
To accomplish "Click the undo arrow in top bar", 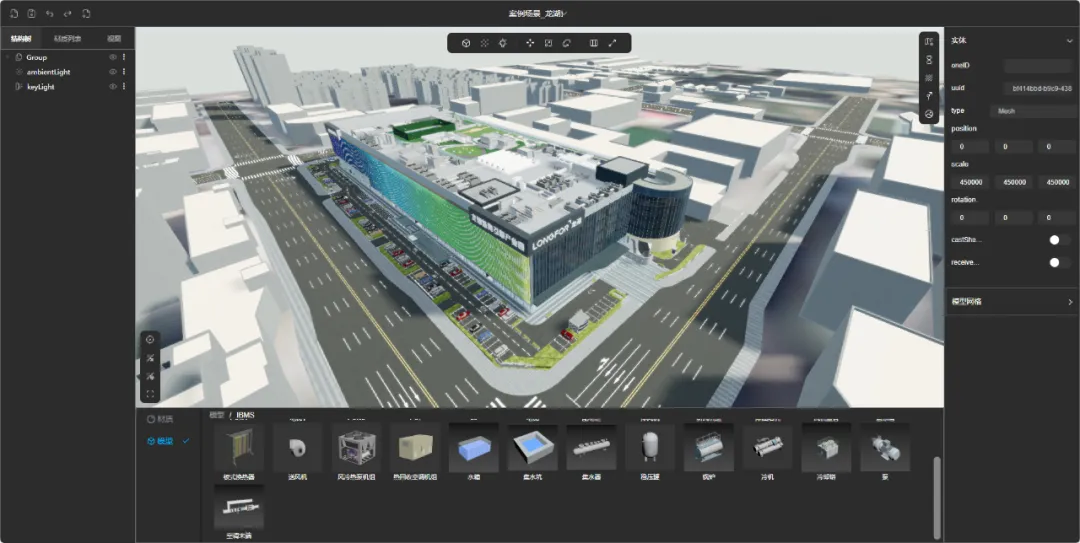I will coord(50,14).
